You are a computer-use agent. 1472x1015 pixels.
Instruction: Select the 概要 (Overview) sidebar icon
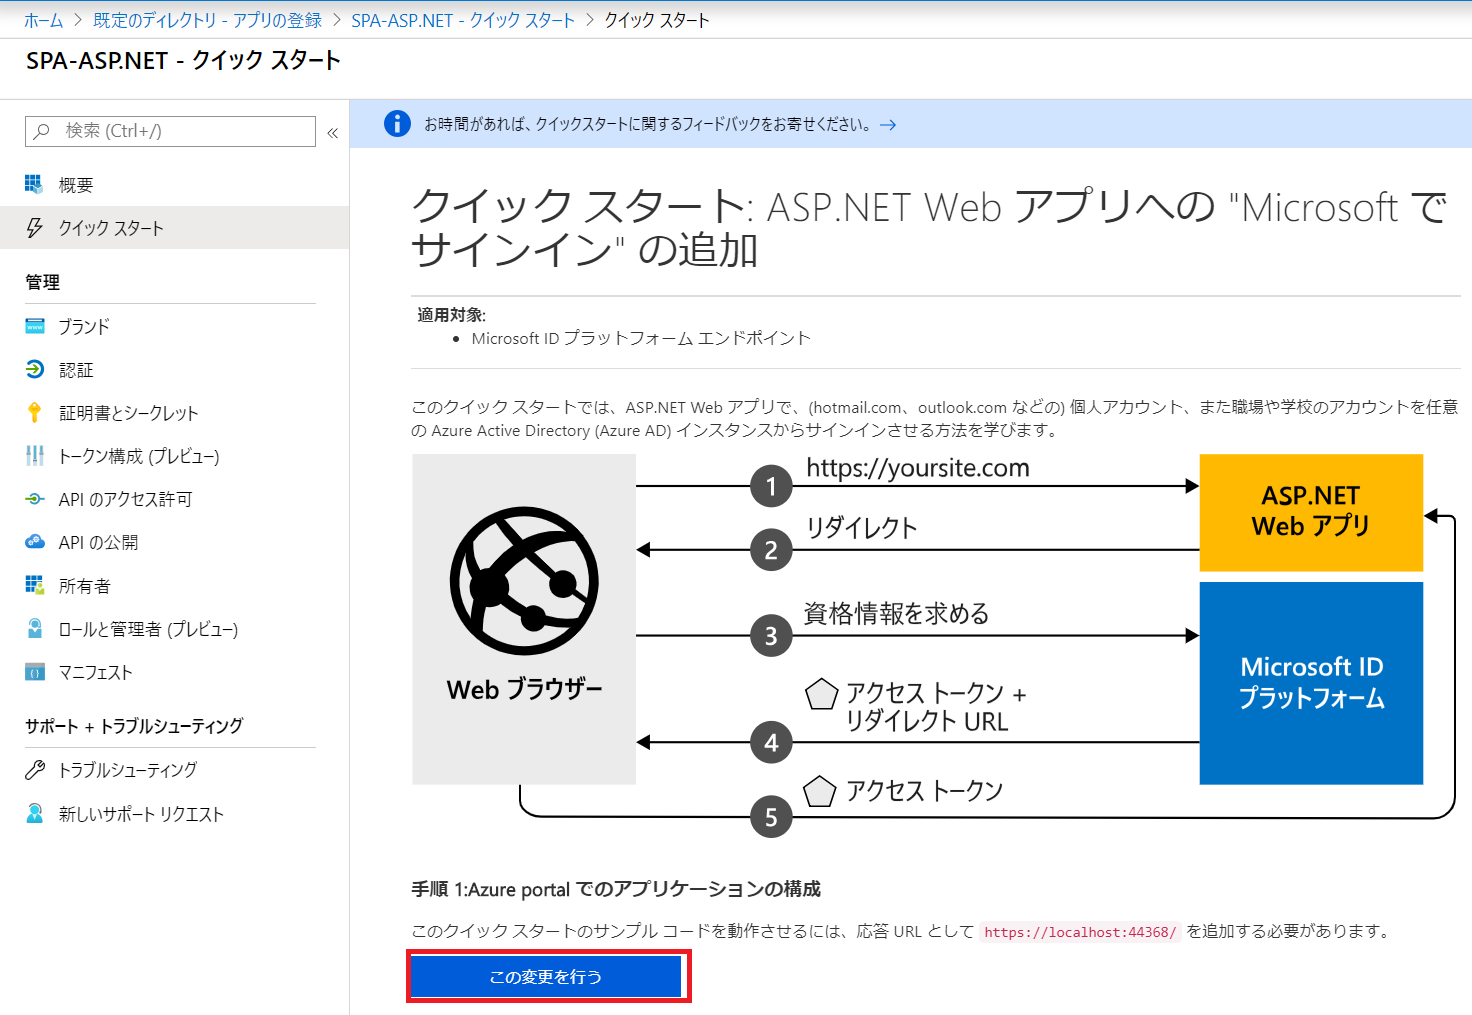coord(33,184)
